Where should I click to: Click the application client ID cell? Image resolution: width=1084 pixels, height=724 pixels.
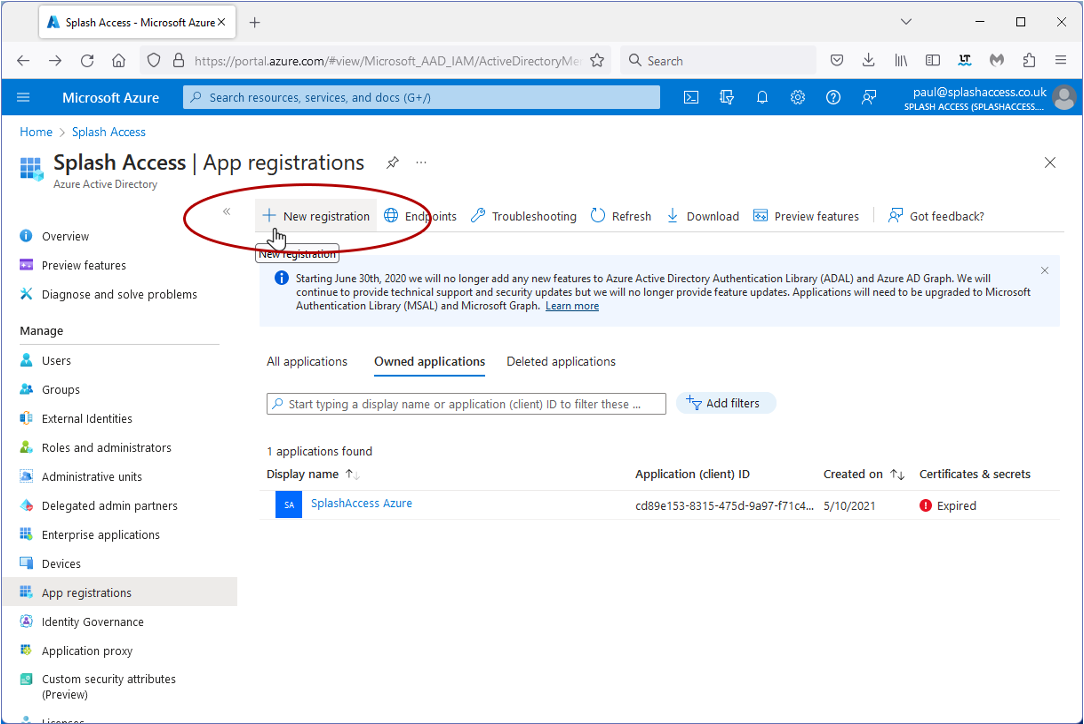[x=725, y=506]
